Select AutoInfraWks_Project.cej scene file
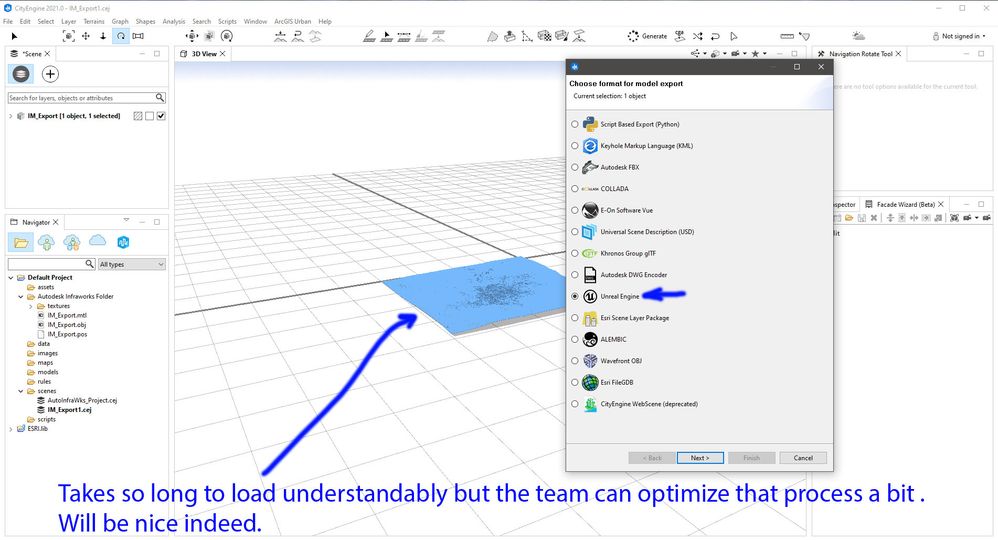The height and width of the screenshot is (540, 998). click(82, 401)
